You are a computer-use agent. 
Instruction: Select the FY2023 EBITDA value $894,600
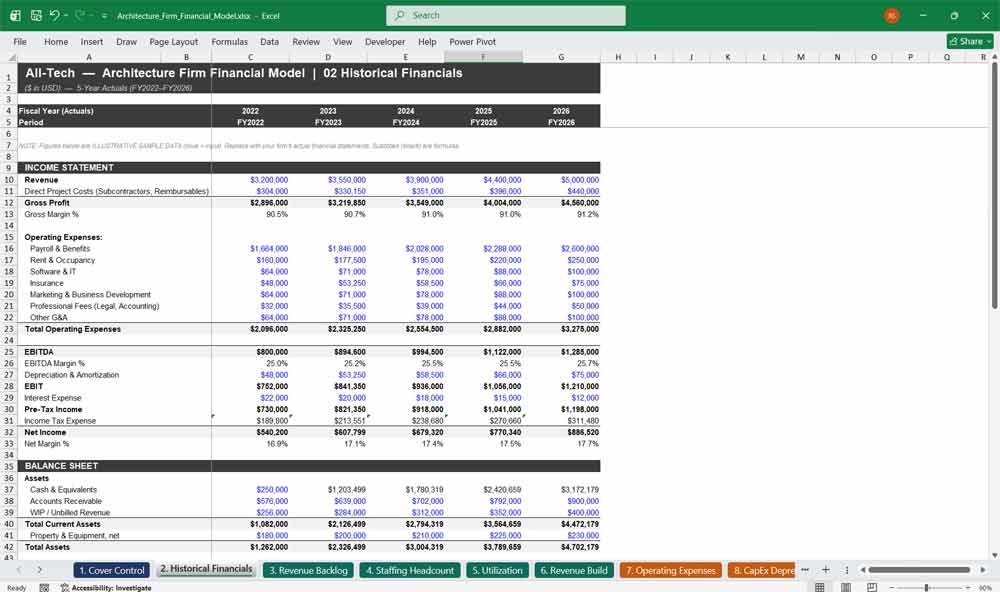[x=328, y=352]
